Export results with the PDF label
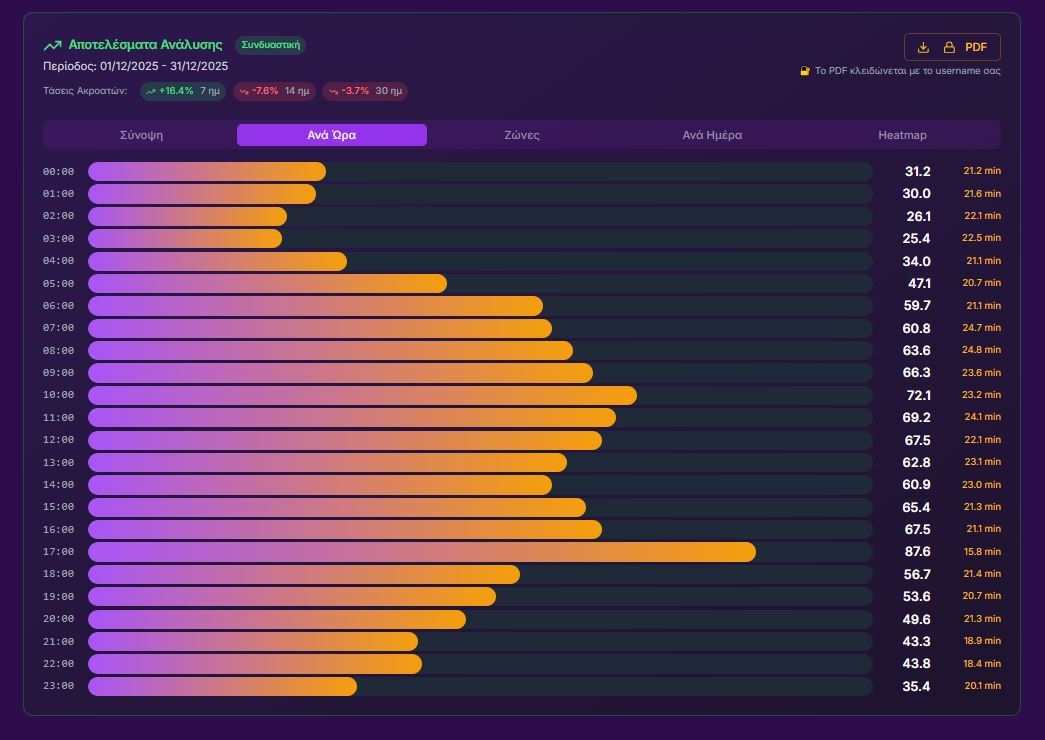1045x740 pixels. [976, 48]
